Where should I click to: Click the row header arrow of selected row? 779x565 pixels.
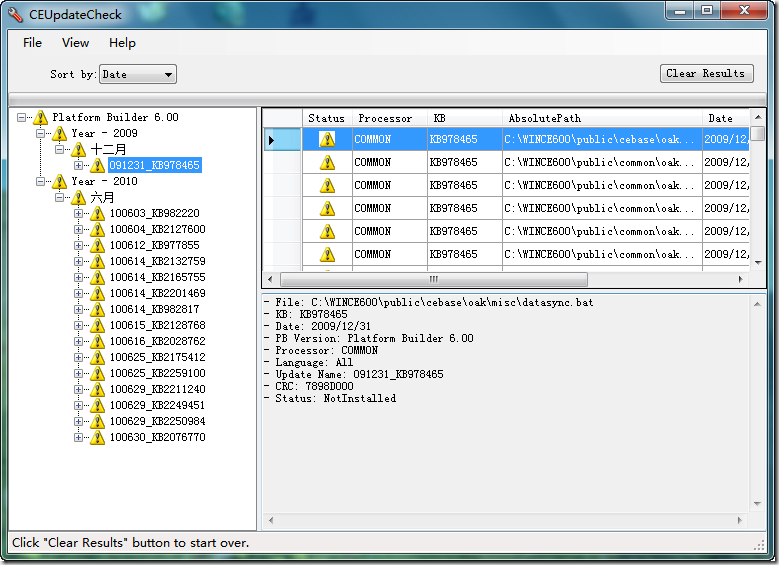click(282, 140)
